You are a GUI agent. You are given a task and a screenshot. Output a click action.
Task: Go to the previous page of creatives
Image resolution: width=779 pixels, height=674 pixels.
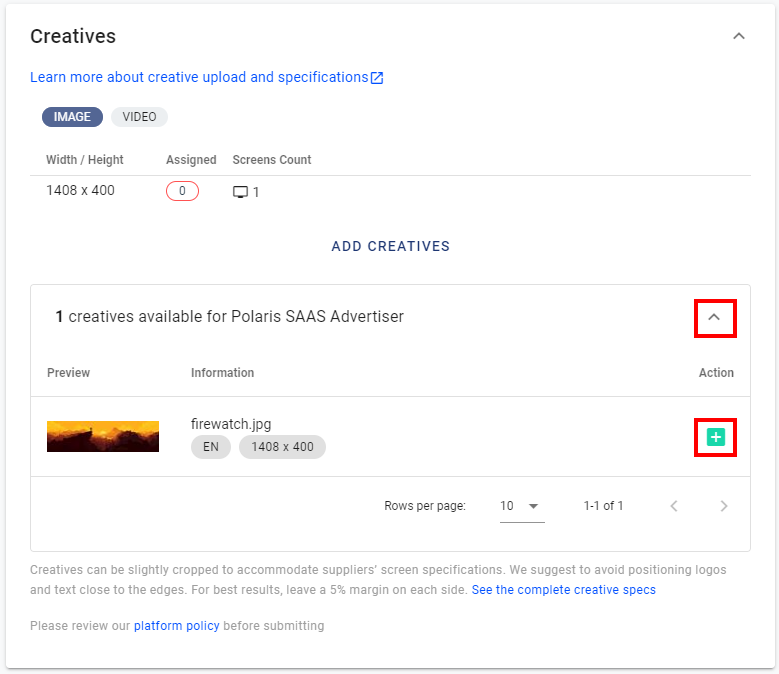pyautogui.click(x=674, y=506)
